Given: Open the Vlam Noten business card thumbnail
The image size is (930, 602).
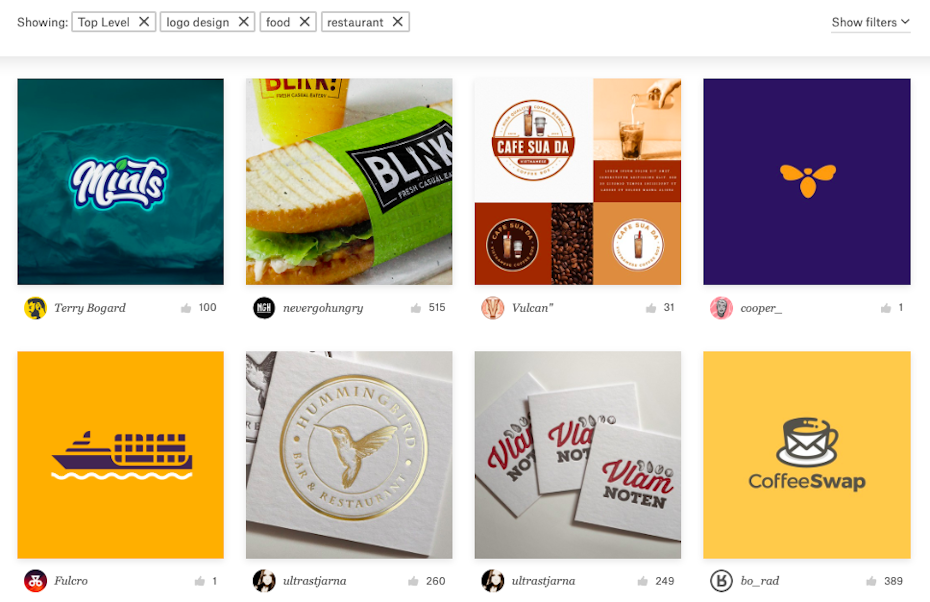Looking at the screenshot, I should click(578, 455).
